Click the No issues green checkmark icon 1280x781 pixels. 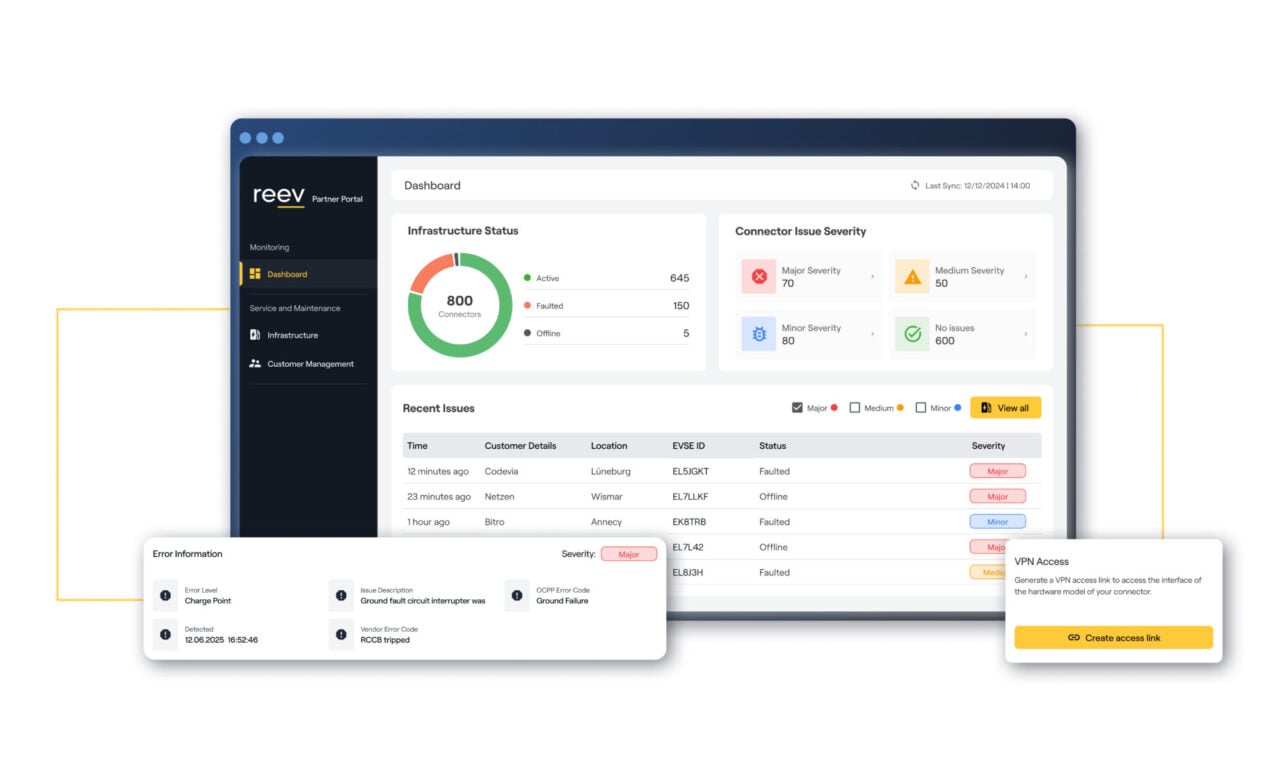(912, 334)
